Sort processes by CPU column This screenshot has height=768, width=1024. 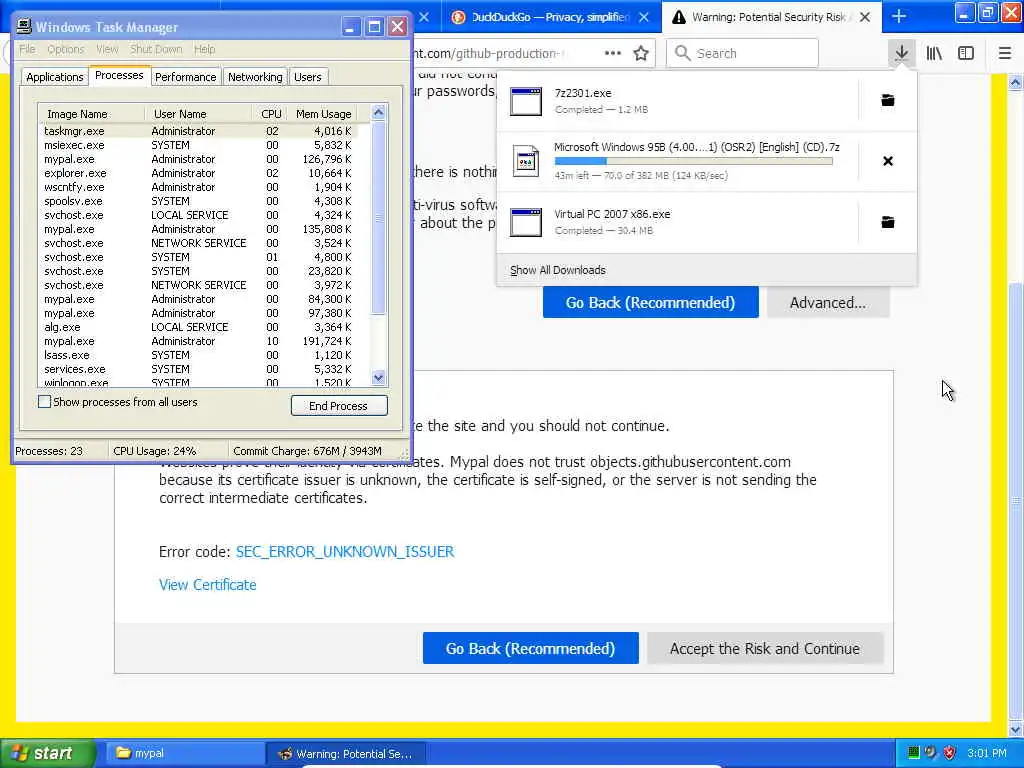[x=270, y=114]
